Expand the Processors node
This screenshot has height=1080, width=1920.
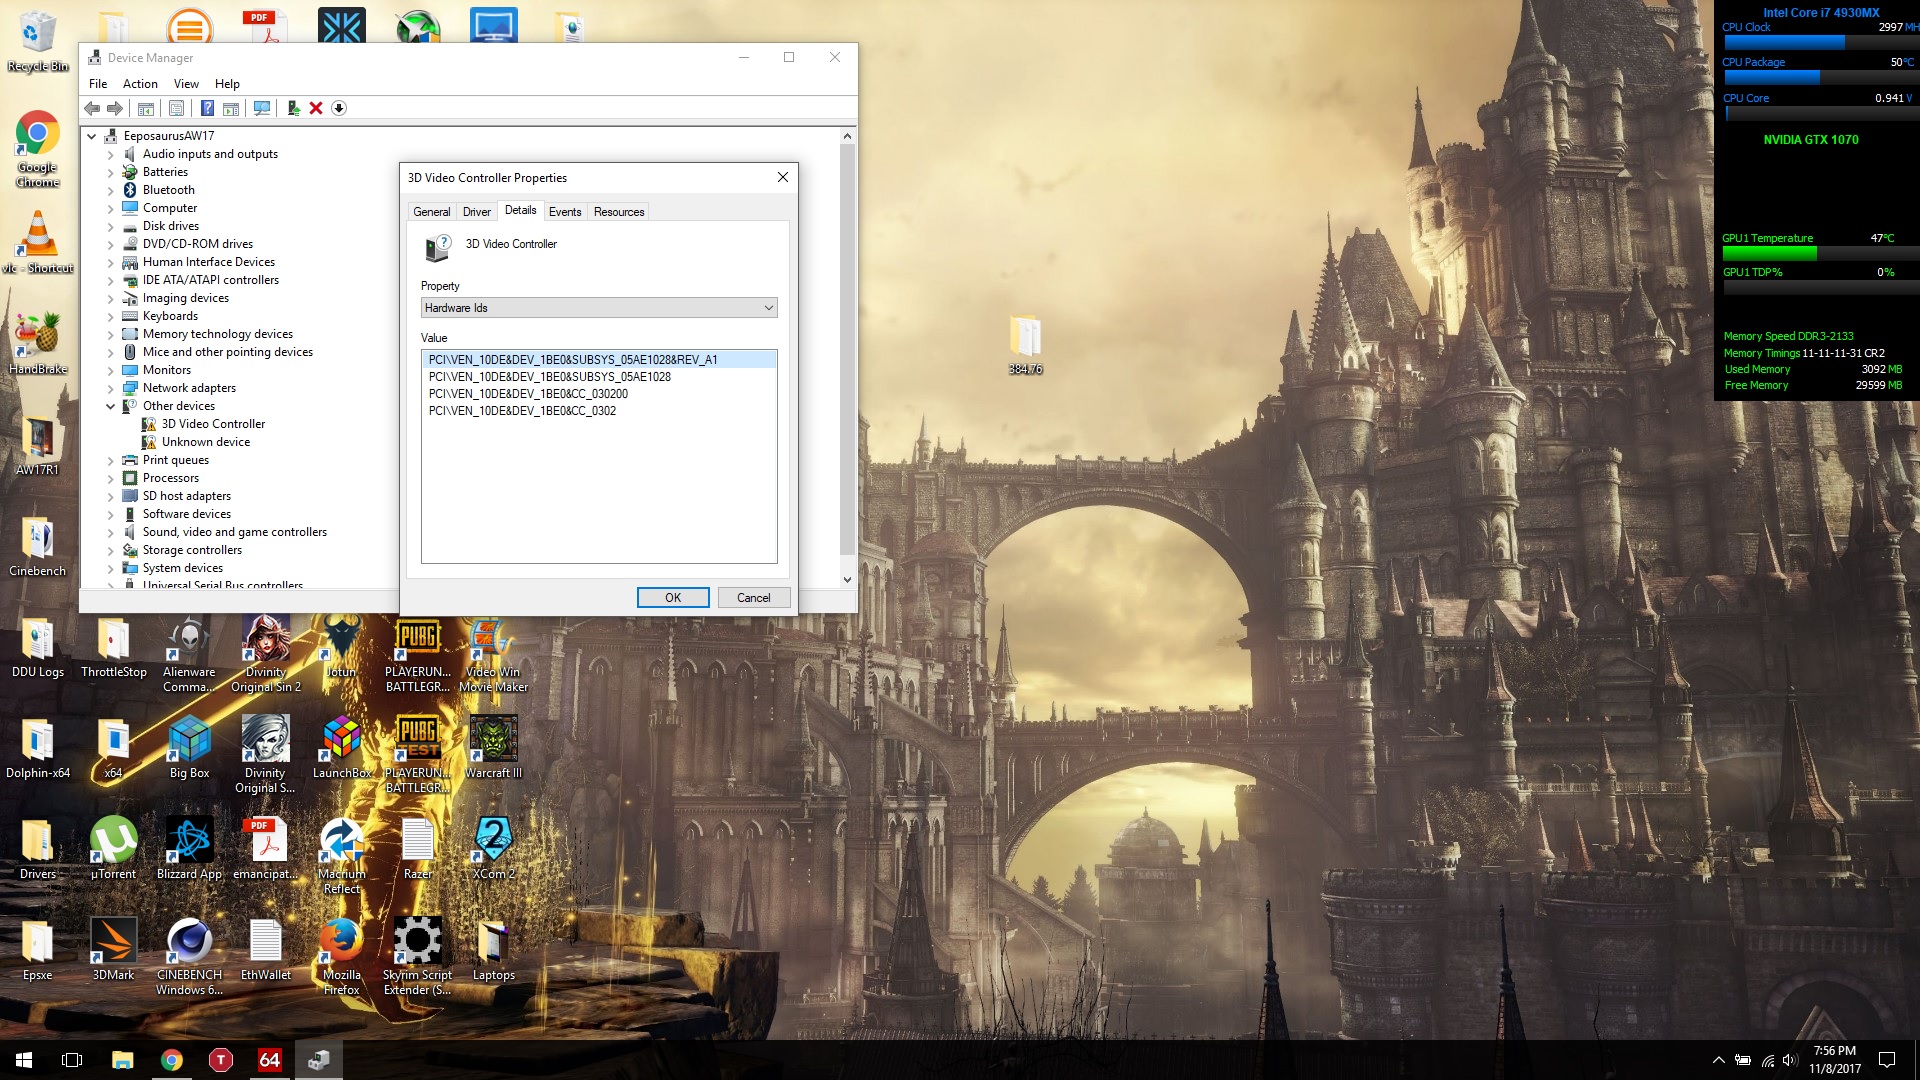pyautogui.click(x=111, y=478)
